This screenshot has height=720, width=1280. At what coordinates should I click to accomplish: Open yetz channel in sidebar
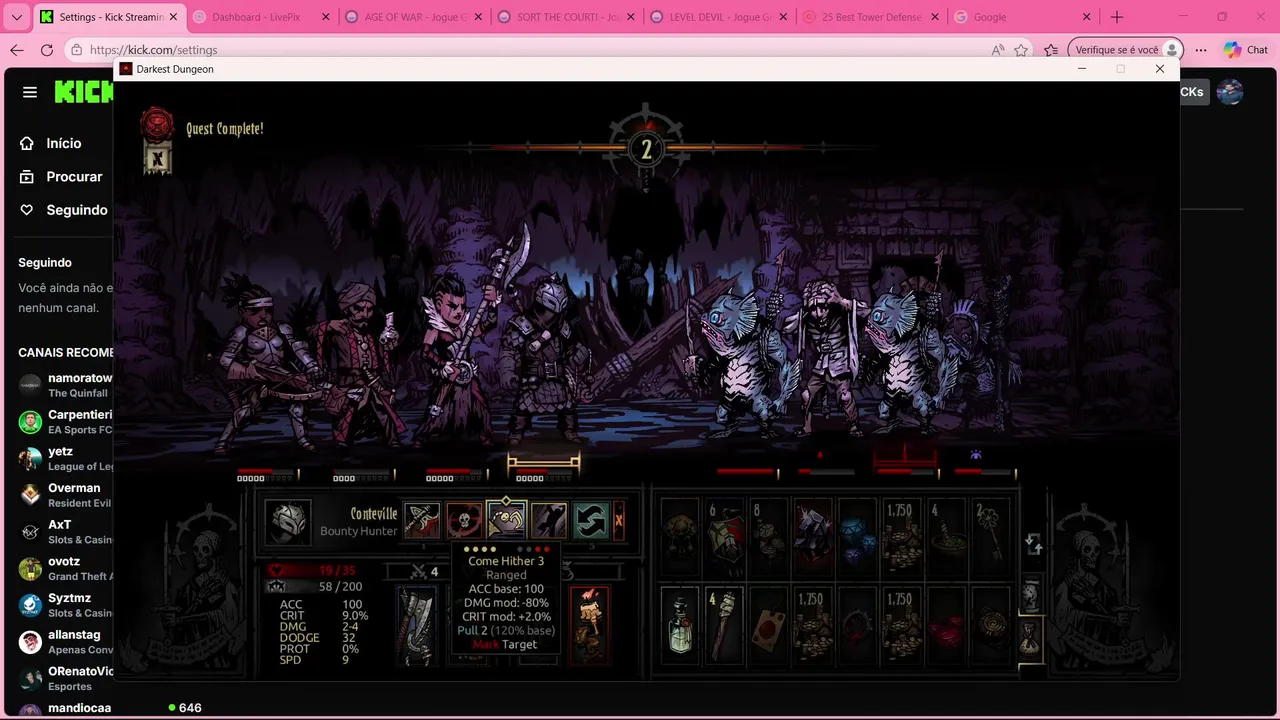[x=66, y=458]
